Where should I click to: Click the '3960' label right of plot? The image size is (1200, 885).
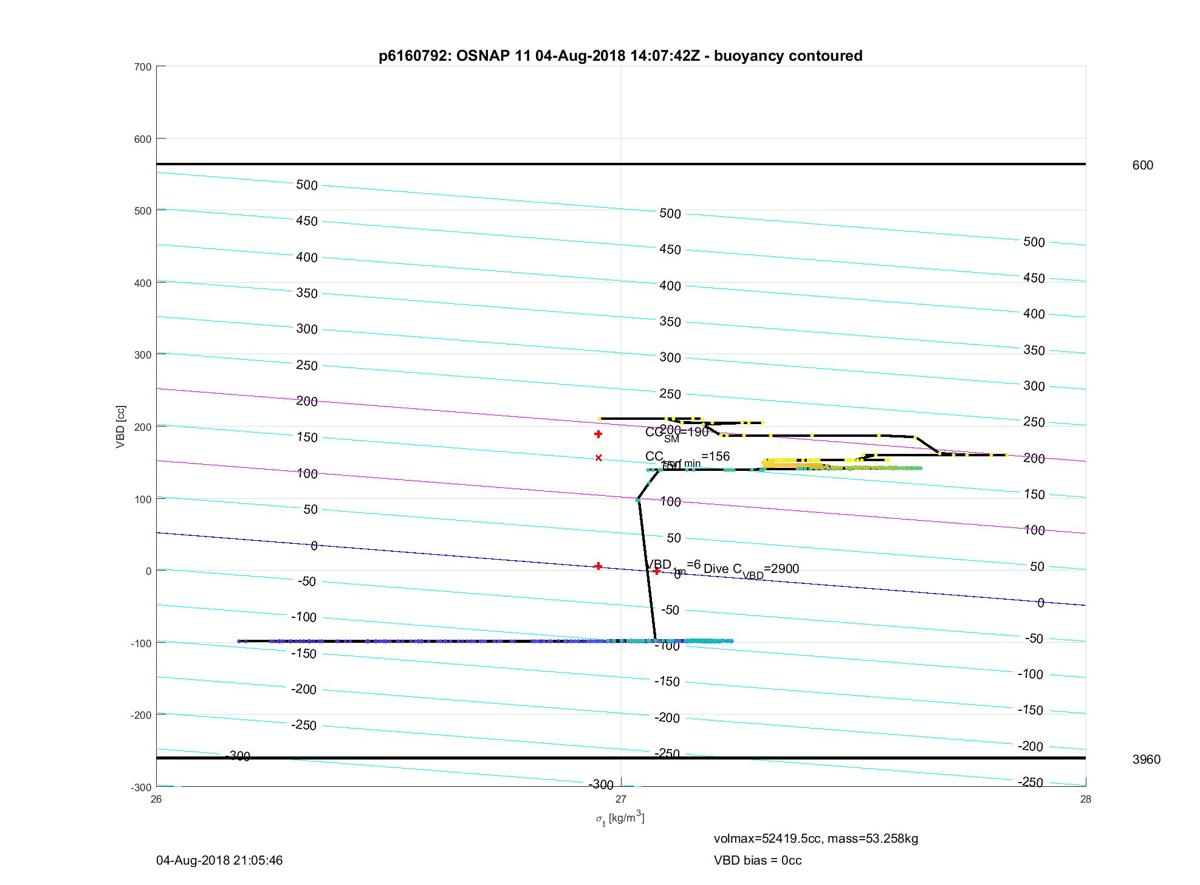click(1146, 760)
